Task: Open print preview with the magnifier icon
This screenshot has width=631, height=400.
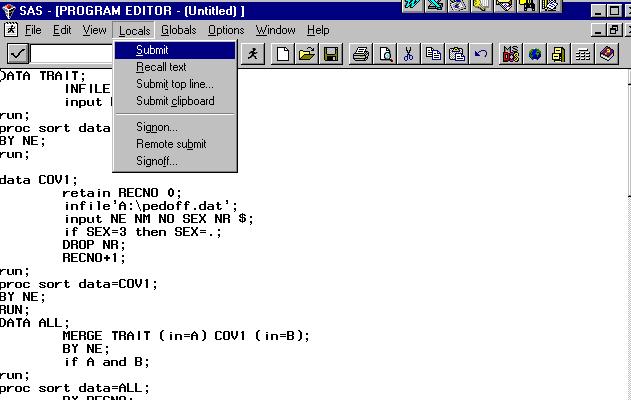Action: coord(385,54)
